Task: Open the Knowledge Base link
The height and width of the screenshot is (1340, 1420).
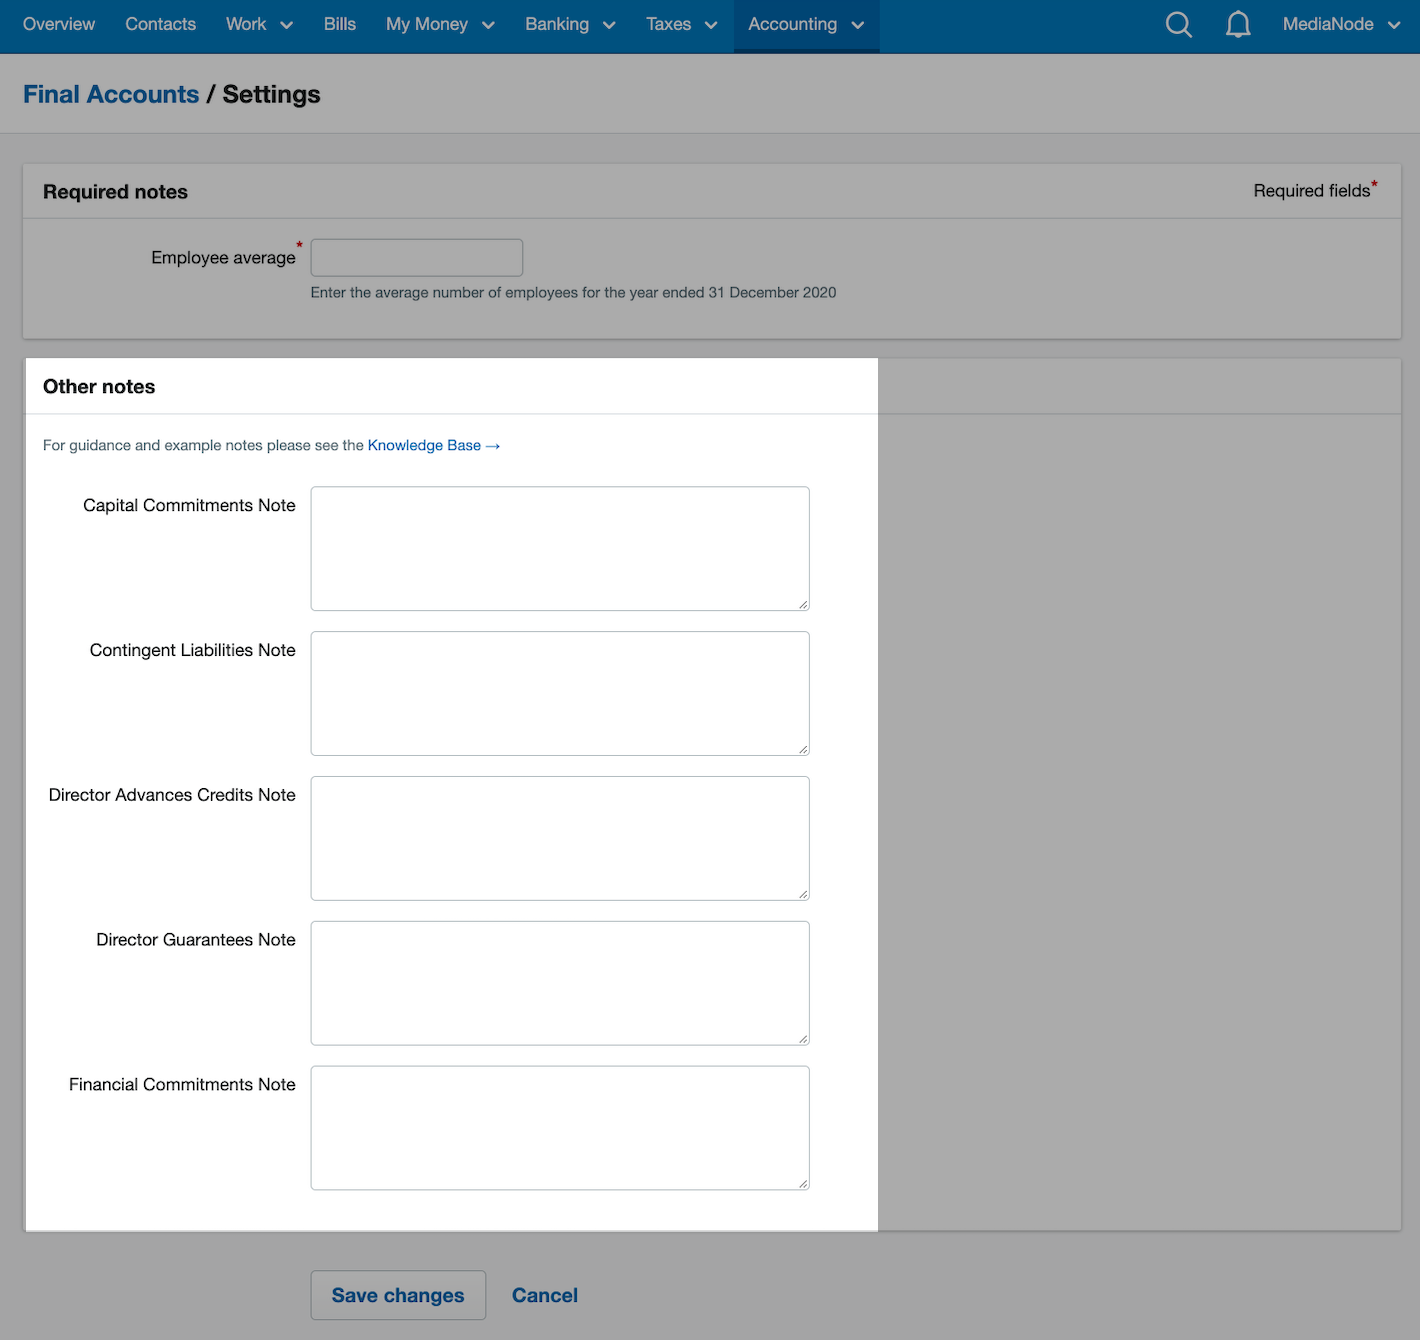Action: [425, 445]
